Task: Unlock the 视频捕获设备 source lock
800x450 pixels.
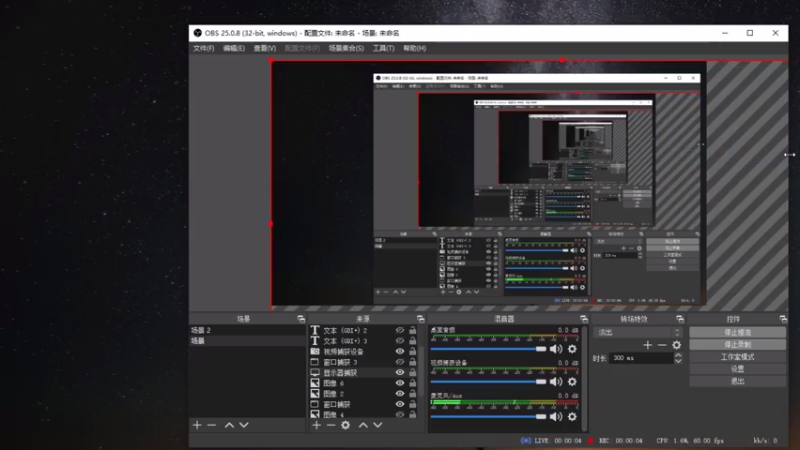Action: (x=412, y=352)
